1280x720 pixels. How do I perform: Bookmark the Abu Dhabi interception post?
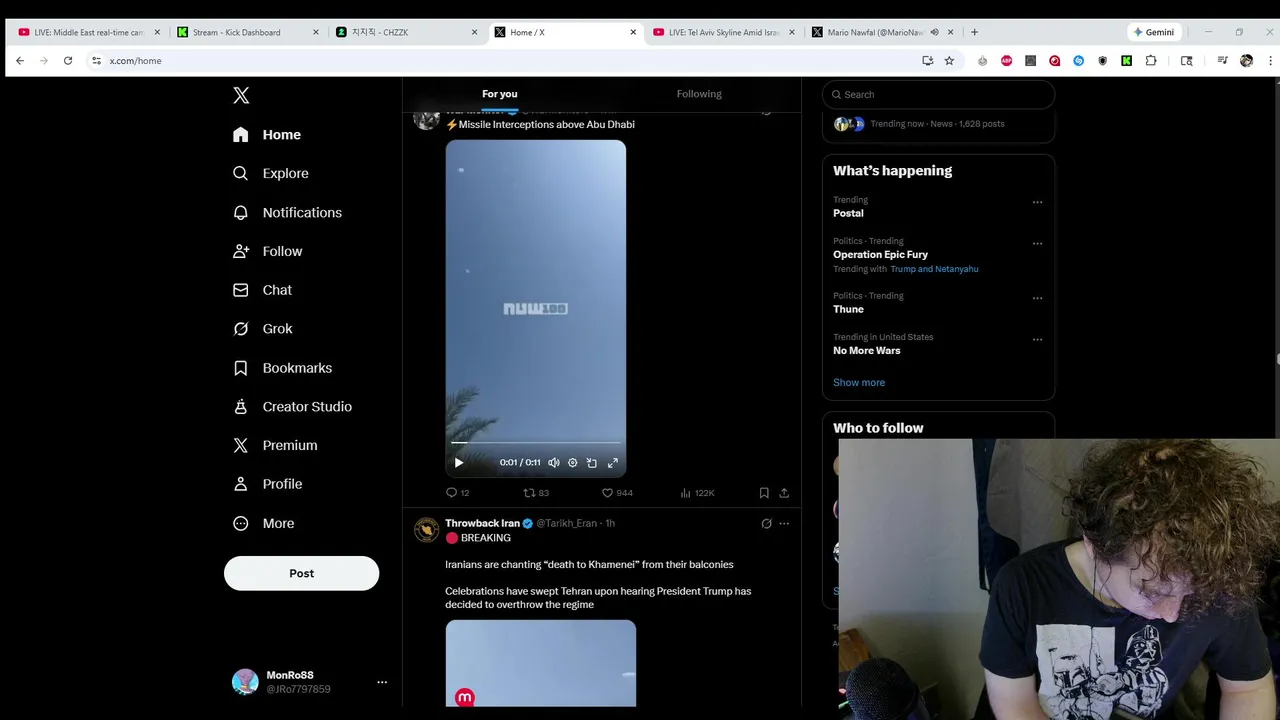(764, 493)
